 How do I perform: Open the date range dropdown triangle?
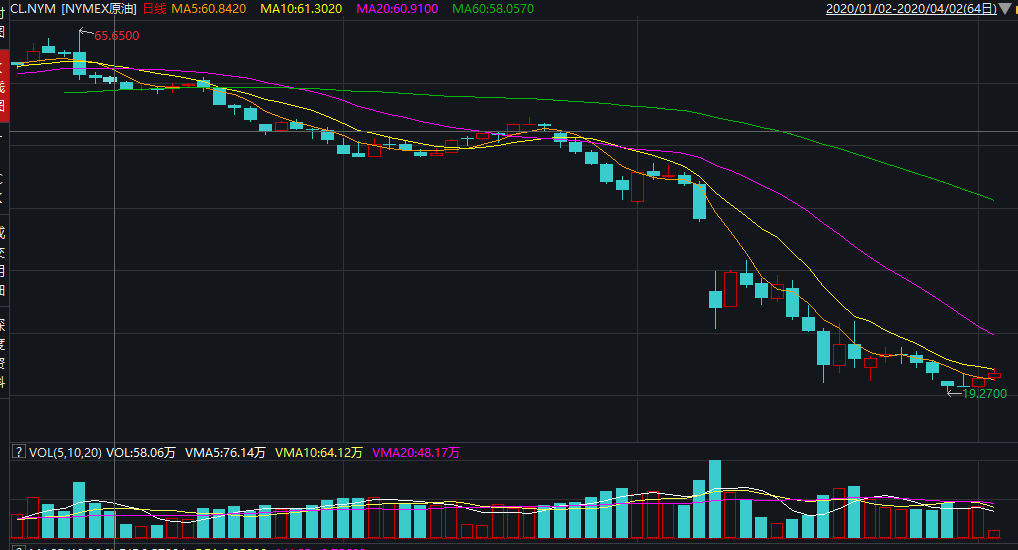coord(1004,9)
